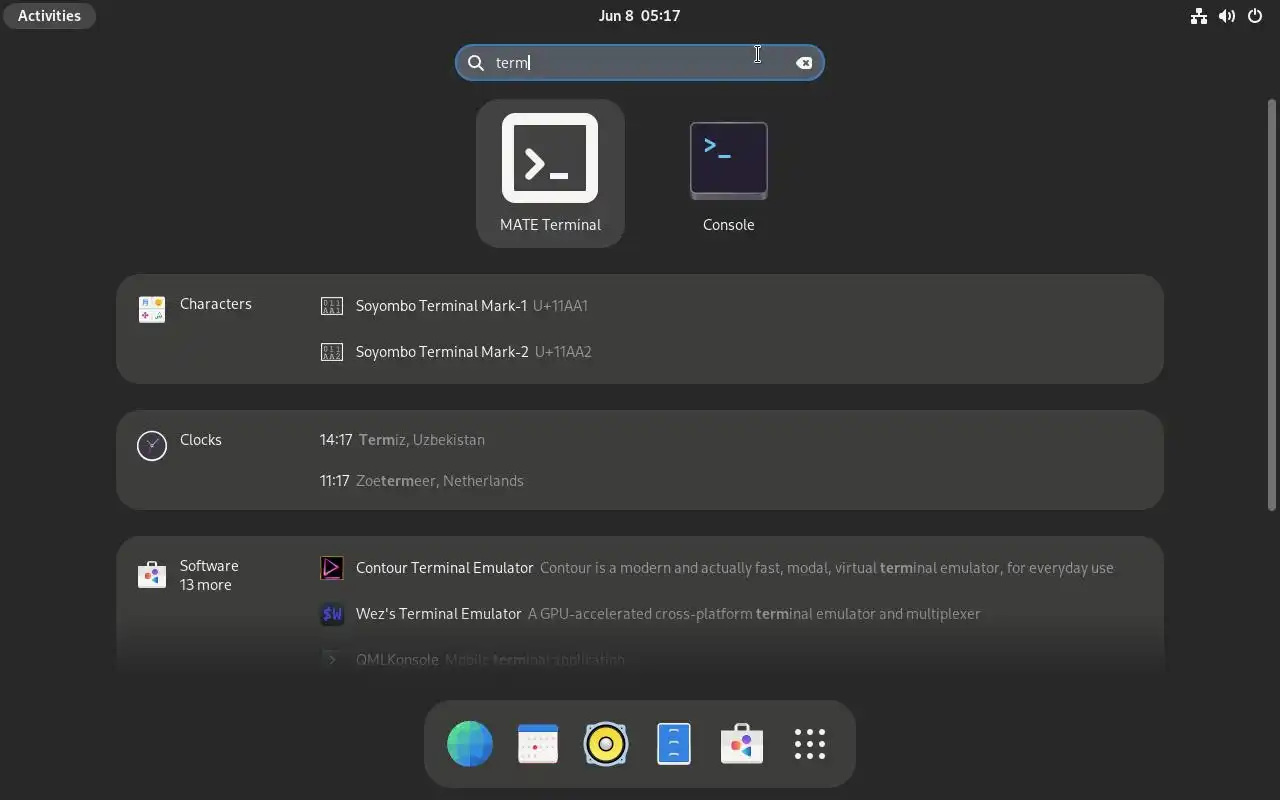Viewport: 1280px width, 800px height.
Task: Click the Characters provider label
Action: [x=216, y=304]
